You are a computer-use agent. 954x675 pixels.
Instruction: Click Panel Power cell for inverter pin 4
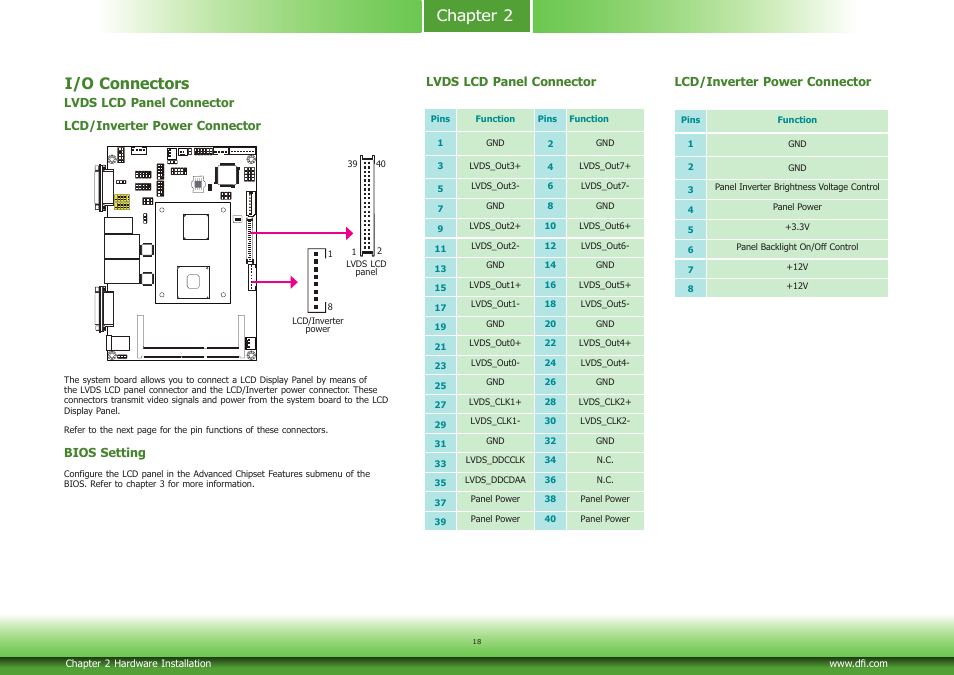[797, 208]
